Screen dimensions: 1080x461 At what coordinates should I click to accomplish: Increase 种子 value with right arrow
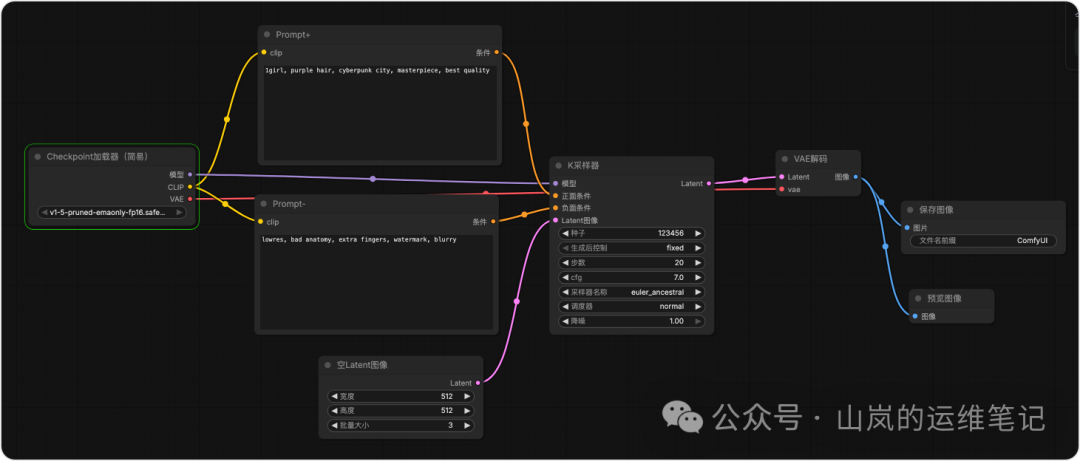tap(697, 234)
